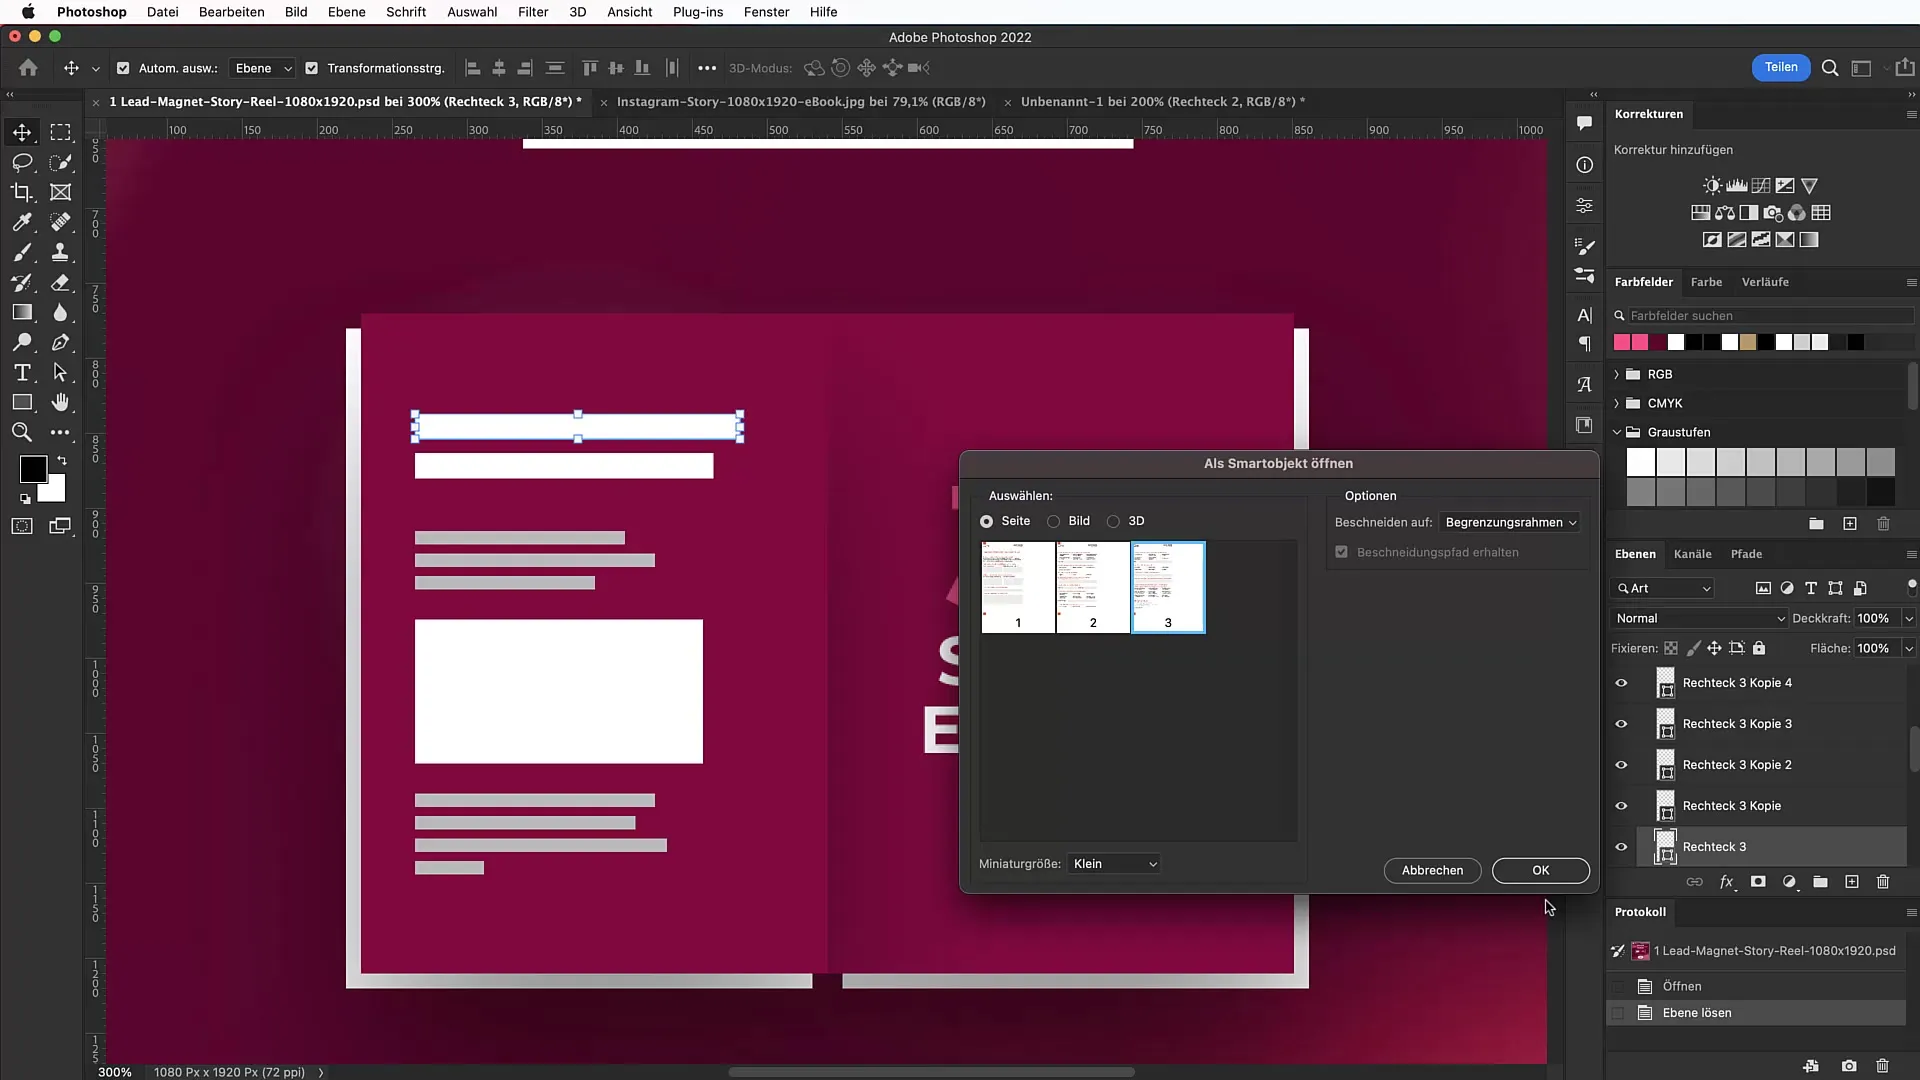Open the Ebene auto-select dropdown
This screenshot has height=1080, width=1920.
coord(262,68)
